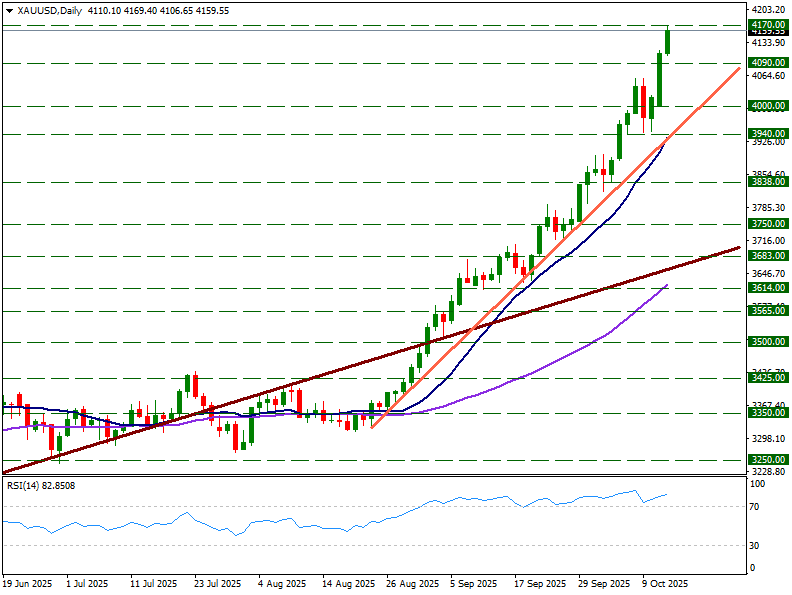Click the 3350.00 horizontal level label
The width and height of the screenshot is (792, 595).
[x=766, y=413]
